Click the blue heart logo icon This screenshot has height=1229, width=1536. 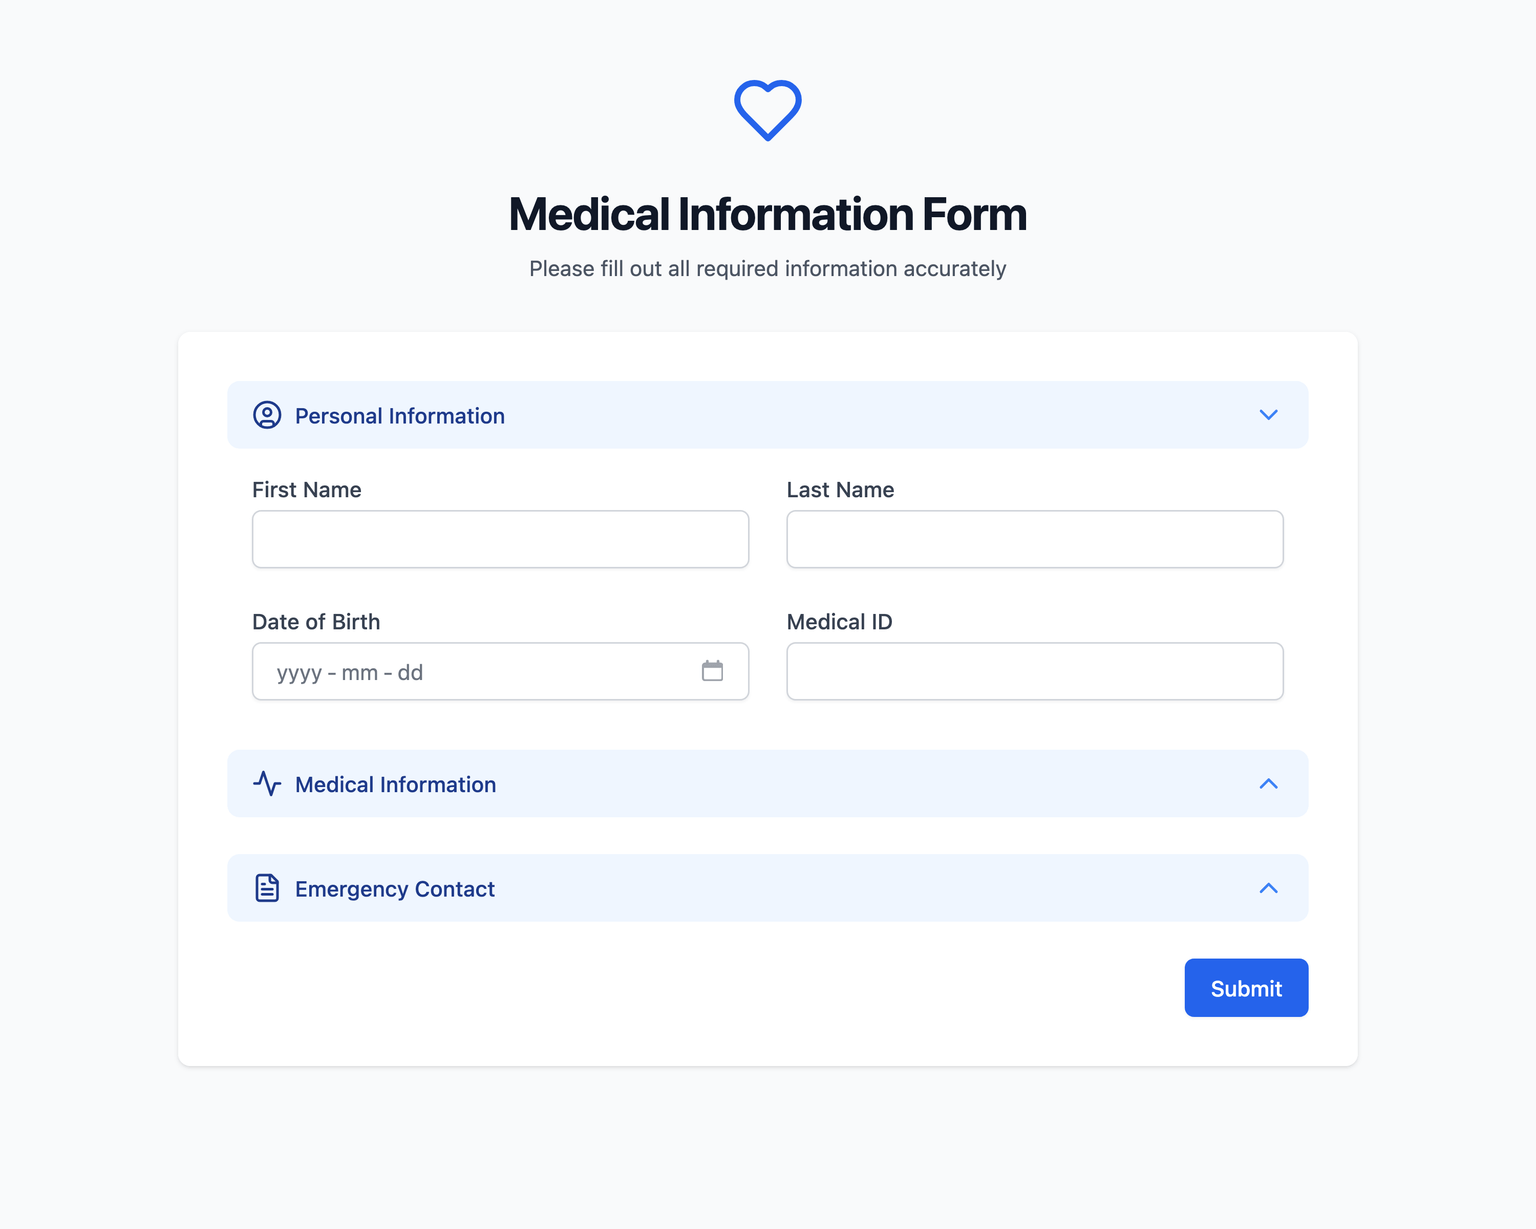(767, 109)
